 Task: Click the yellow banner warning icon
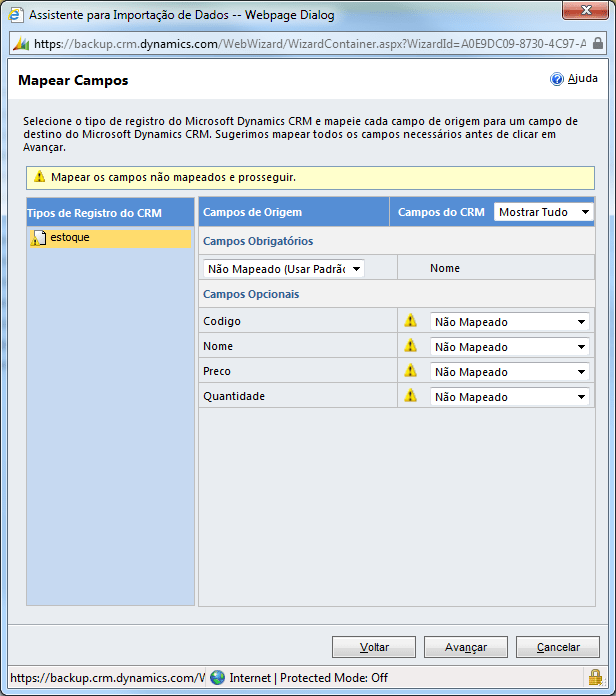[x=39, y=177]
